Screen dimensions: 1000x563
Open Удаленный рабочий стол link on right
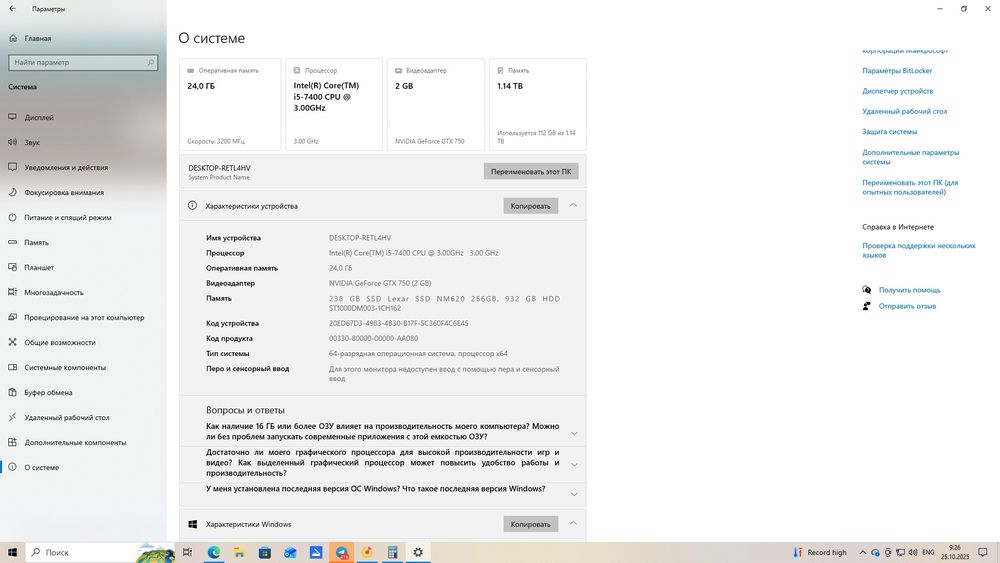pos(904,112)
